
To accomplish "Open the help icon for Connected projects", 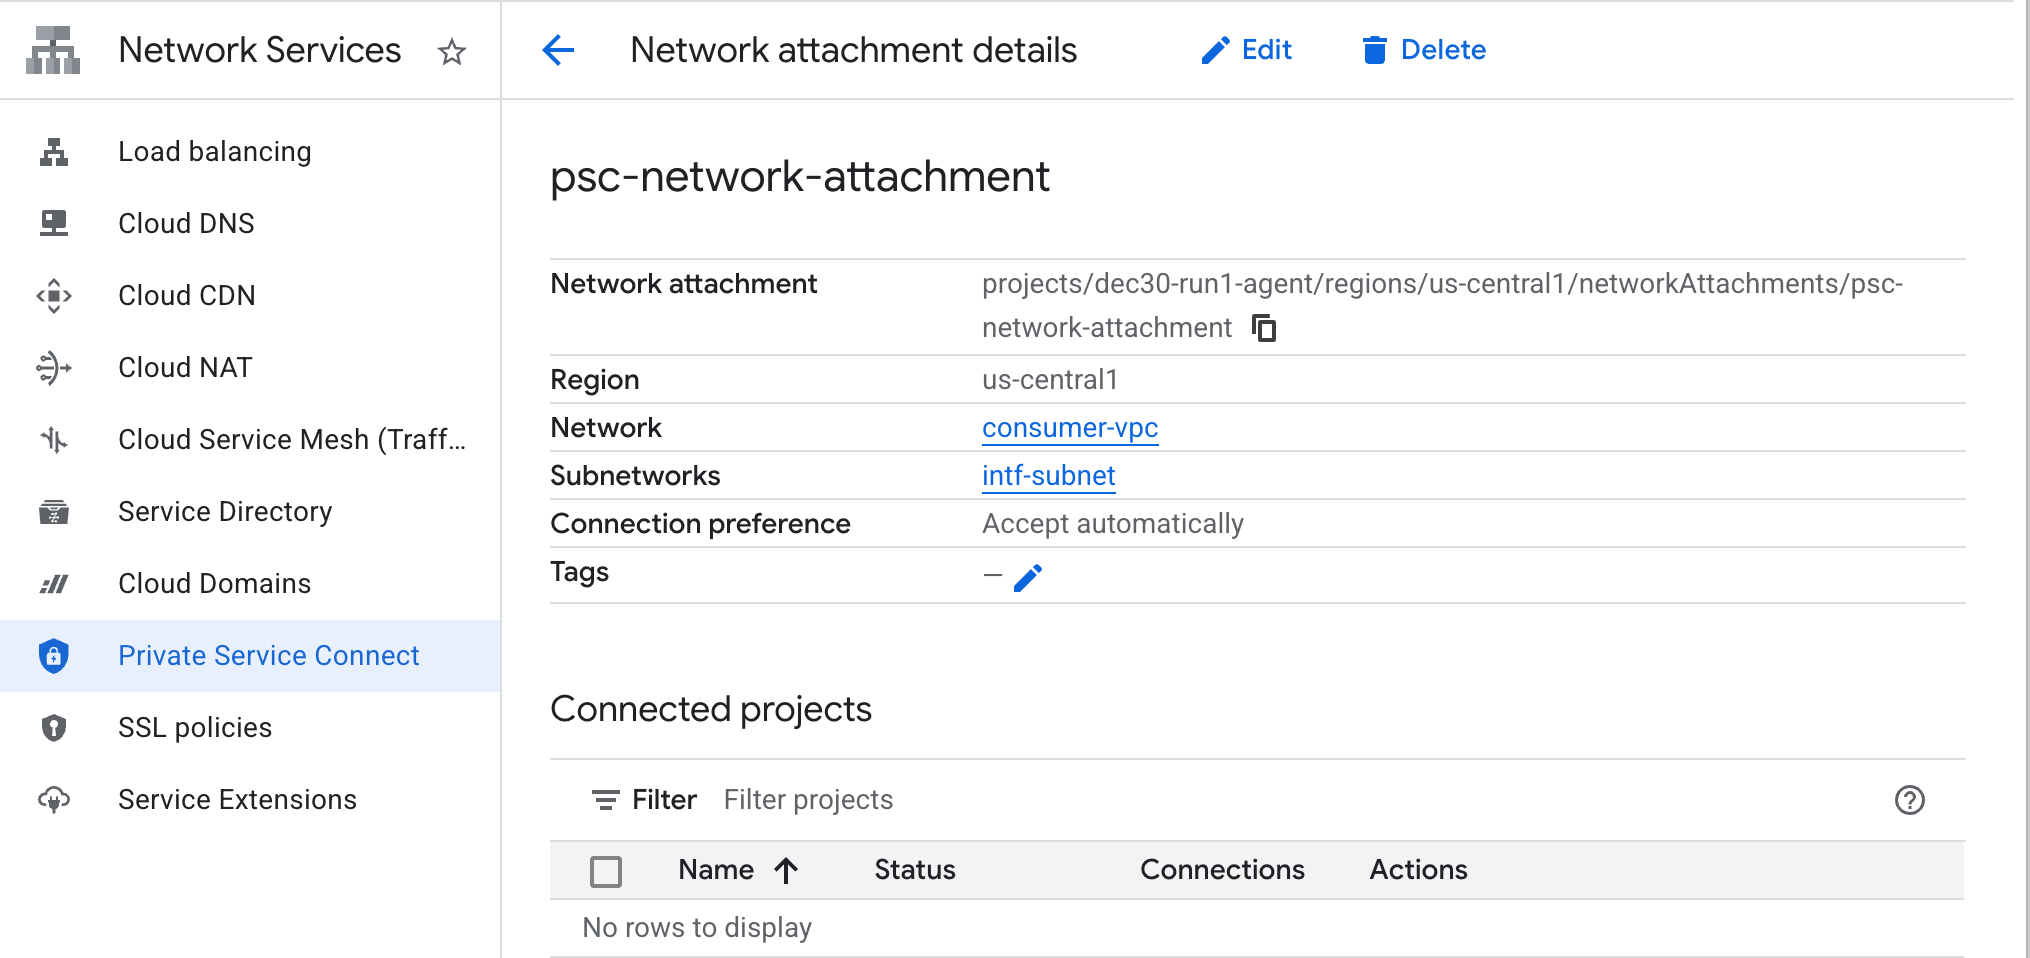I will 1909,800.
